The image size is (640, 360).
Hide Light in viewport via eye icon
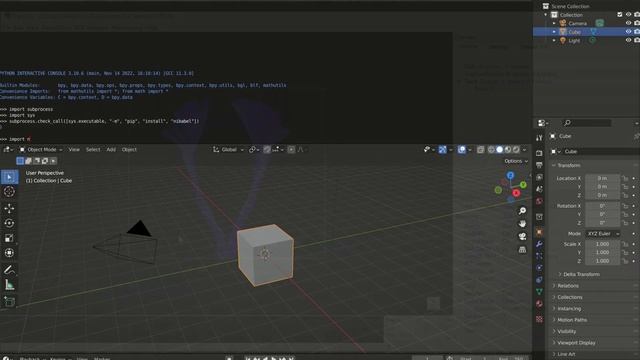click(x=628, y=40)
